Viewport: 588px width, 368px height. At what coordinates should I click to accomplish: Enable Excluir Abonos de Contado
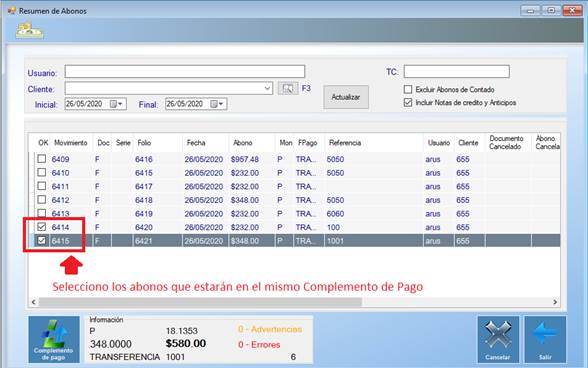tap(408, 89)
